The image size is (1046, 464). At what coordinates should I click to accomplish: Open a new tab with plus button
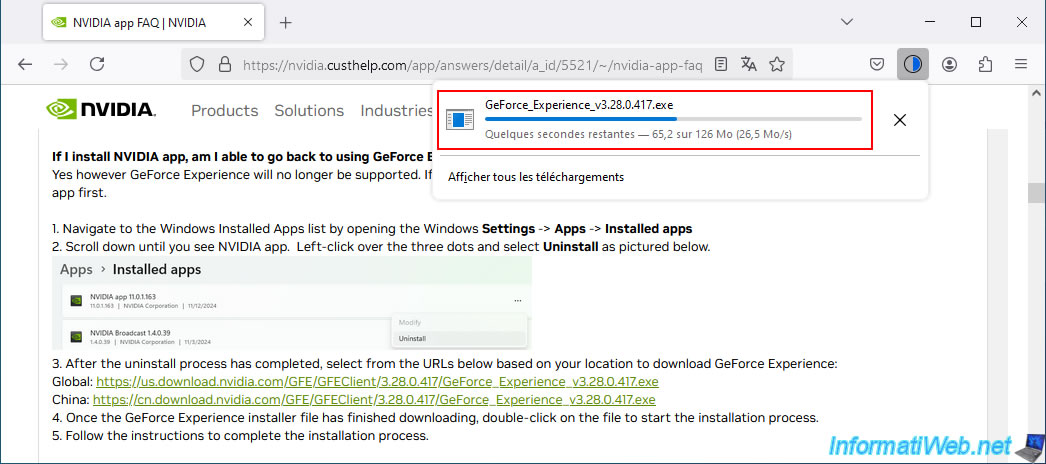286,23
